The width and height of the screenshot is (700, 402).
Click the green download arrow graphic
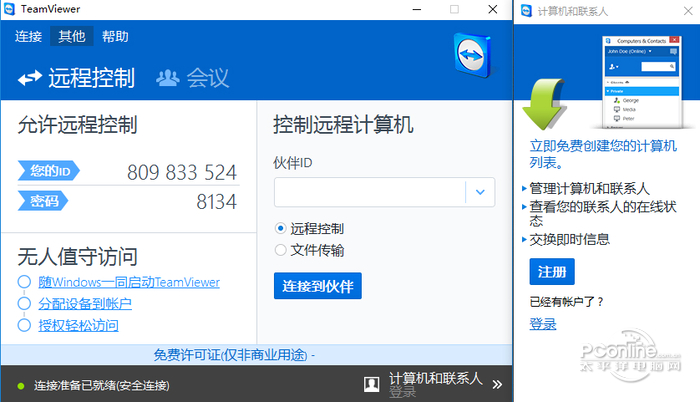point(543,104)
